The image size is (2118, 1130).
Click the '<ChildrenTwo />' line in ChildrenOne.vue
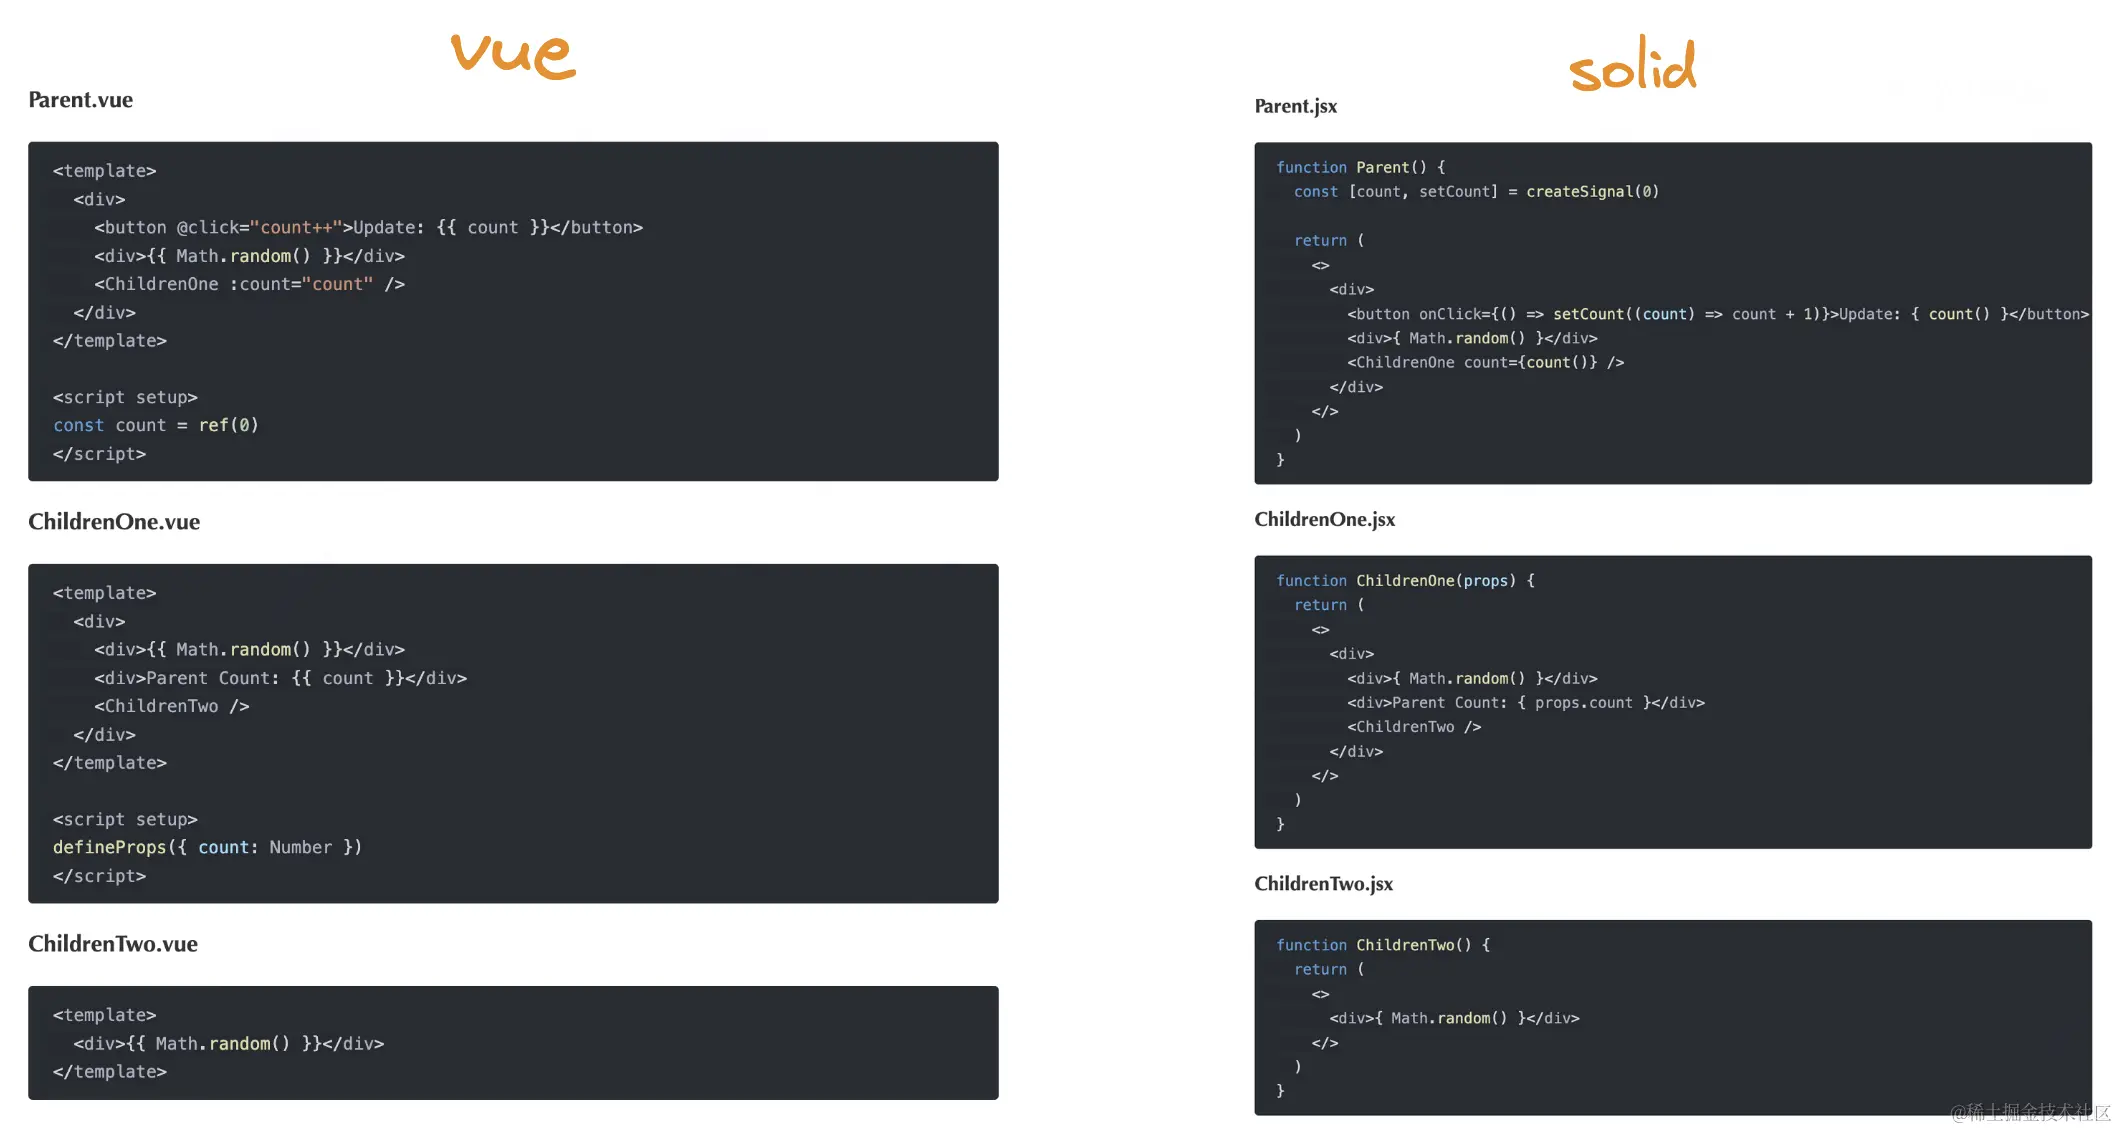(171, 706)
